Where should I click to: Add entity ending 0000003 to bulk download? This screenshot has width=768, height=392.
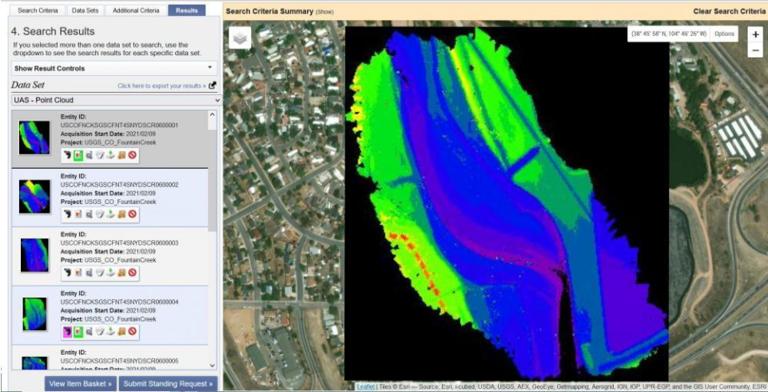coord(121,272)
